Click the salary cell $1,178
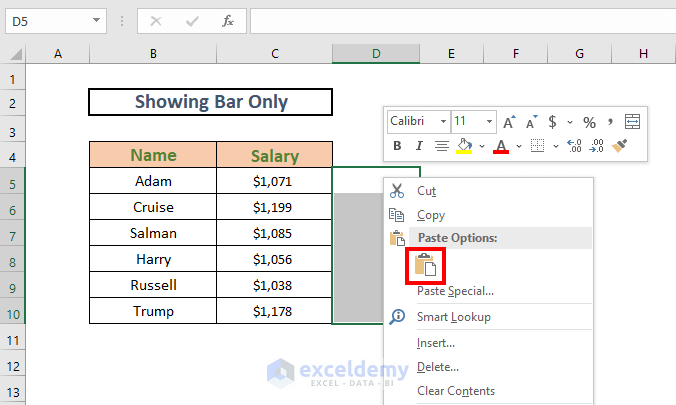This screenshot has width=676, height=405. click(275, 311)
